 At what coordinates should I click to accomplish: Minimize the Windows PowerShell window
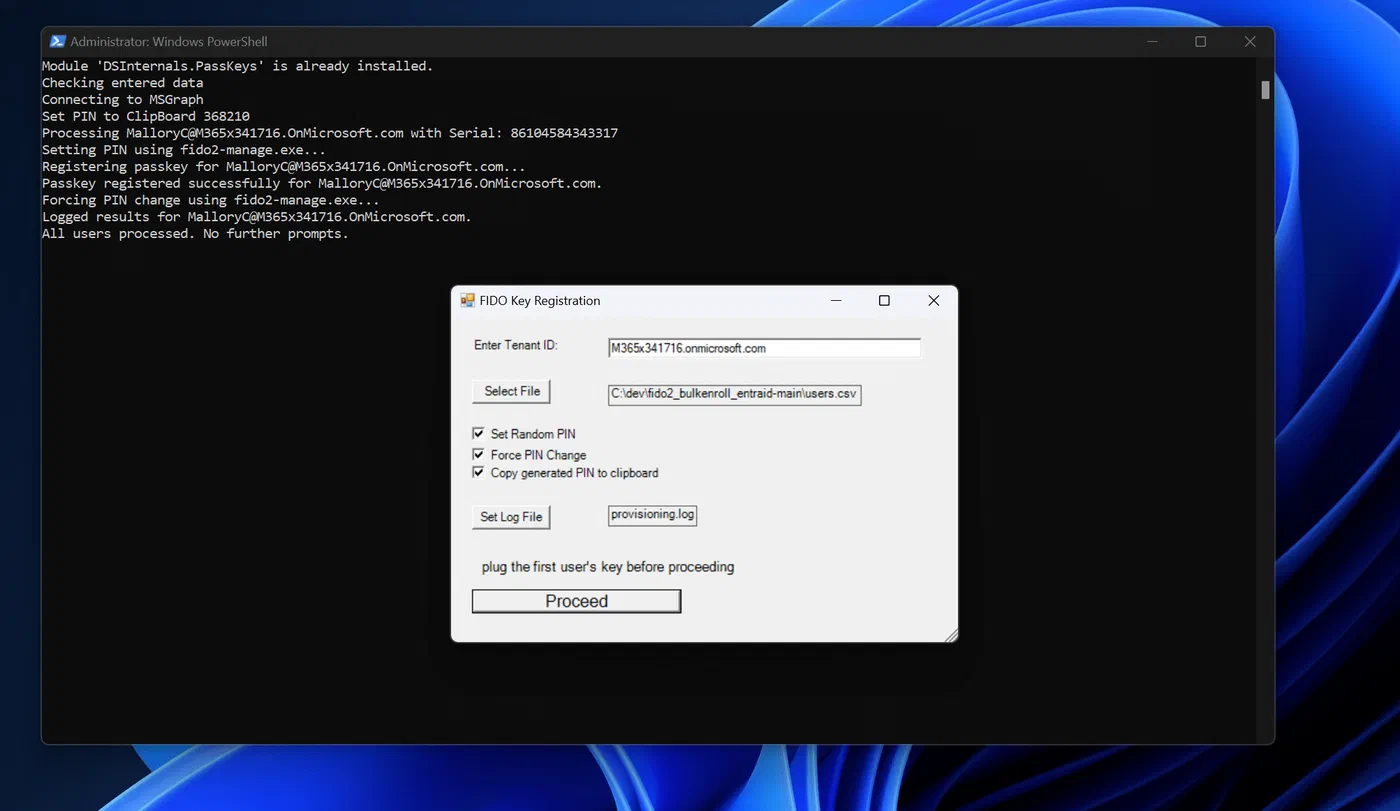(x=1152, y=42)
